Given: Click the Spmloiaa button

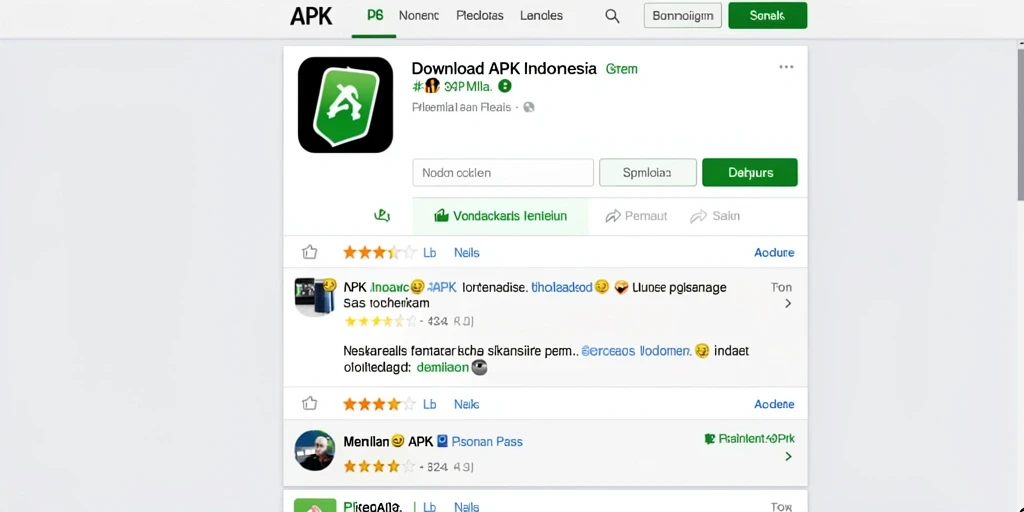Looking at the screenshot, I should pos(648,172).
